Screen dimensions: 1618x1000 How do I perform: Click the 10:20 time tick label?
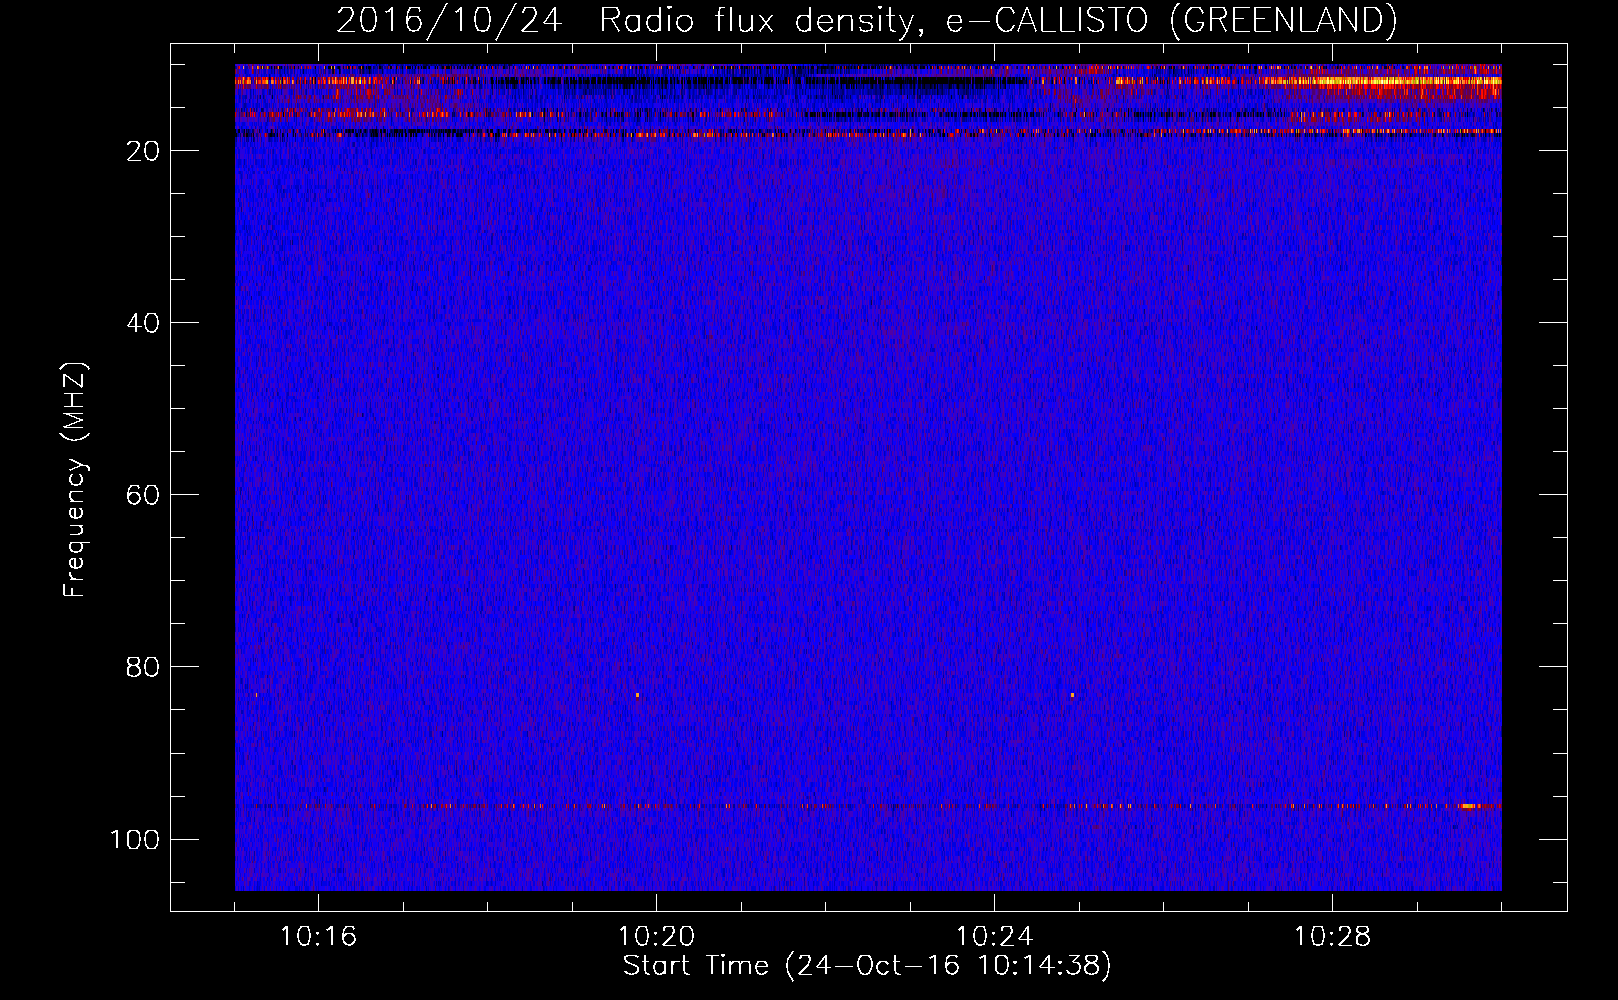pos(656,937)
